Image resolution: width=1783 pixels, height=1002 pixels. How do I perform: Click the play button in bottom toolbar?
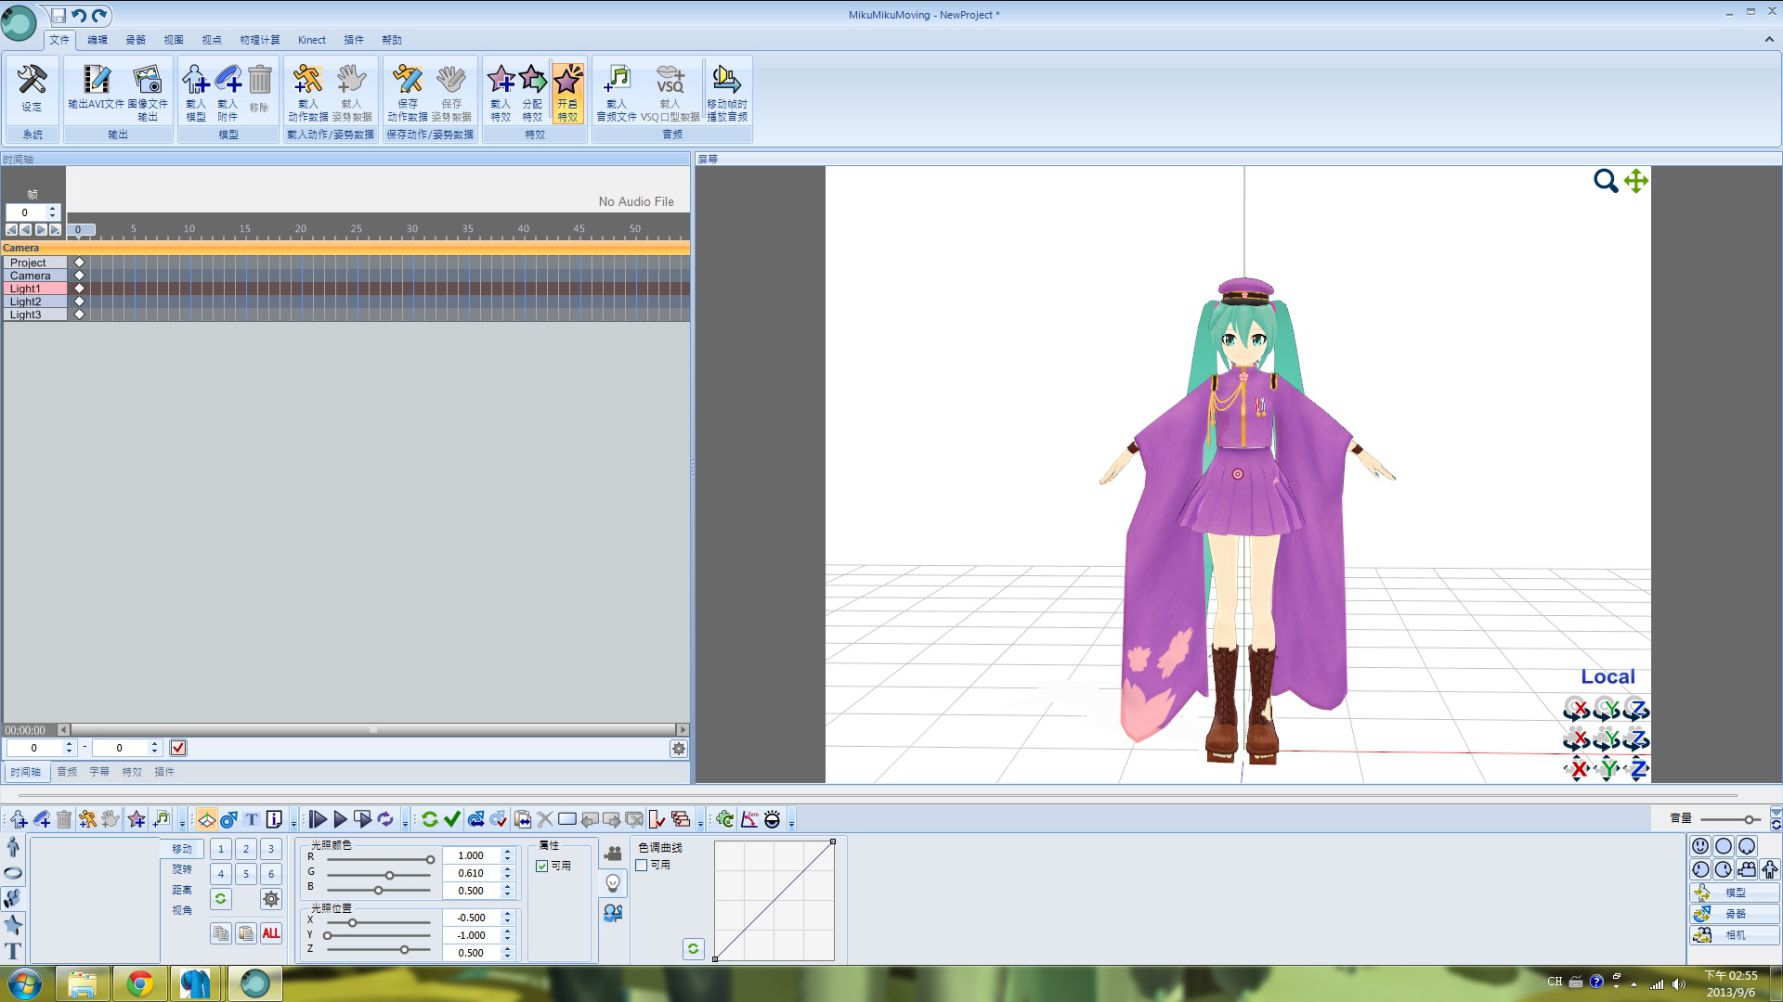[x=340, y=819]
